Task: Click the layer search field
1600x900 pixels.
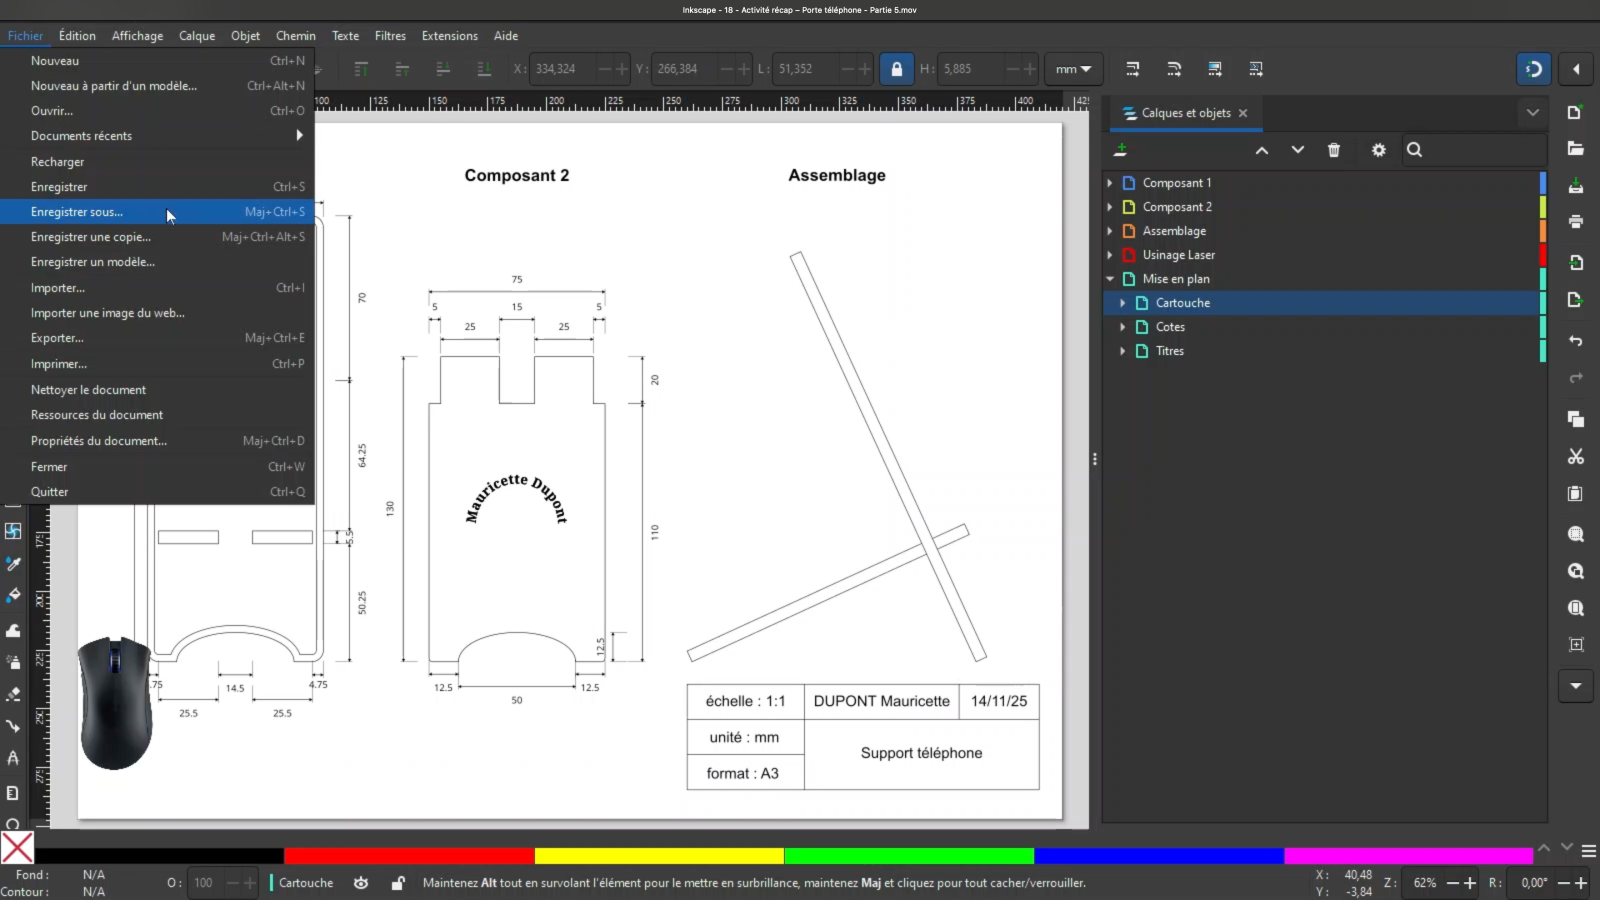Action: 1475,150
